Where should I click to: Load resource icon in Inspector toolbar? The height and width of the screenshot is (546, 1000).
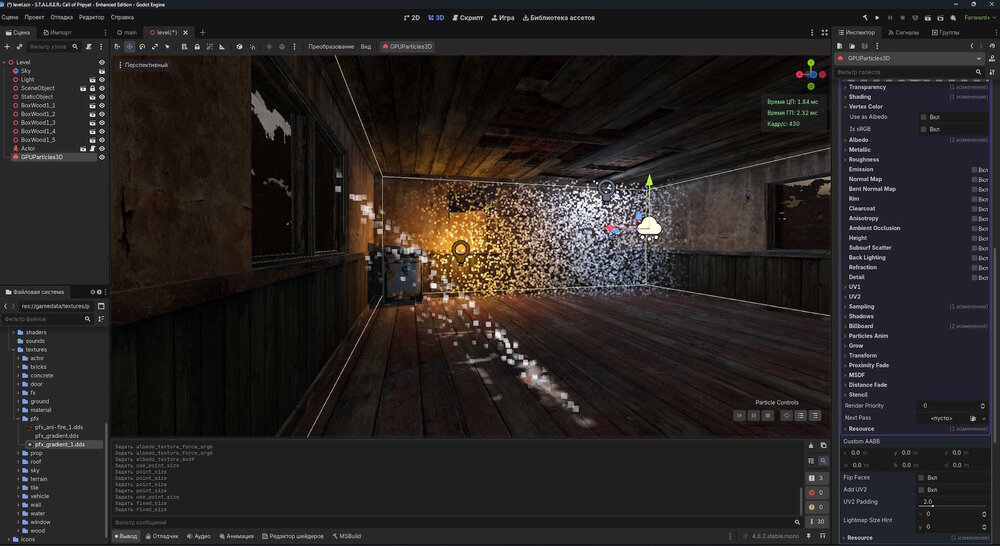tap(852, 46)
